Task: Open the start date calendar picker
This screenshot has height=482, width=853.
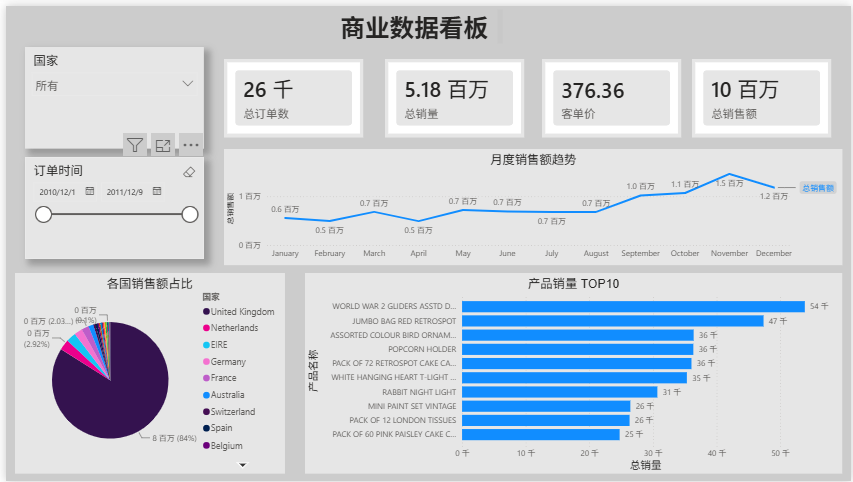Action: pos(90,191)
